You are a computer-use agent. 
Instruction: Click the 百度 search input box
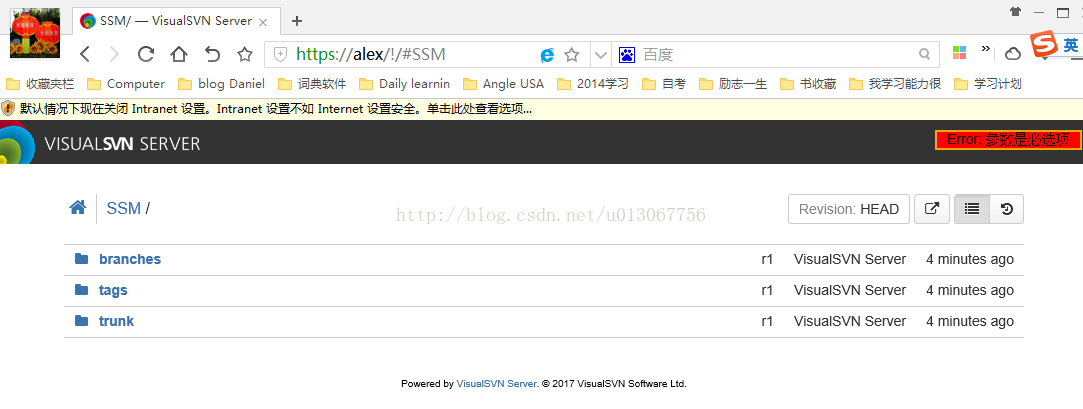pyautogui.click(x=777, y=55)
